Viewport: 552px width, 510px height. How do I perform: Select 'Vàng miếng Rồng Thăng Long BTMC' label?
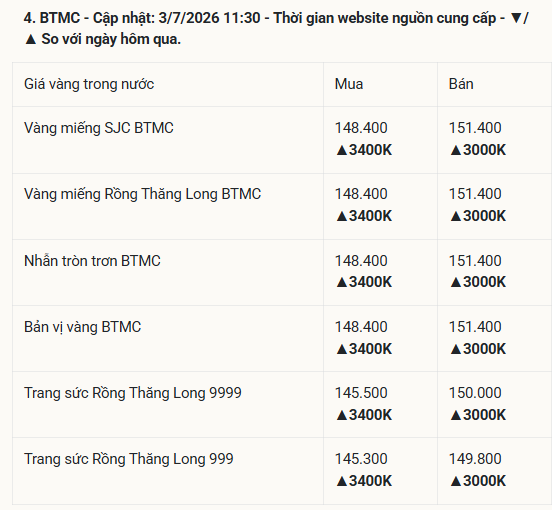(143, 194)
